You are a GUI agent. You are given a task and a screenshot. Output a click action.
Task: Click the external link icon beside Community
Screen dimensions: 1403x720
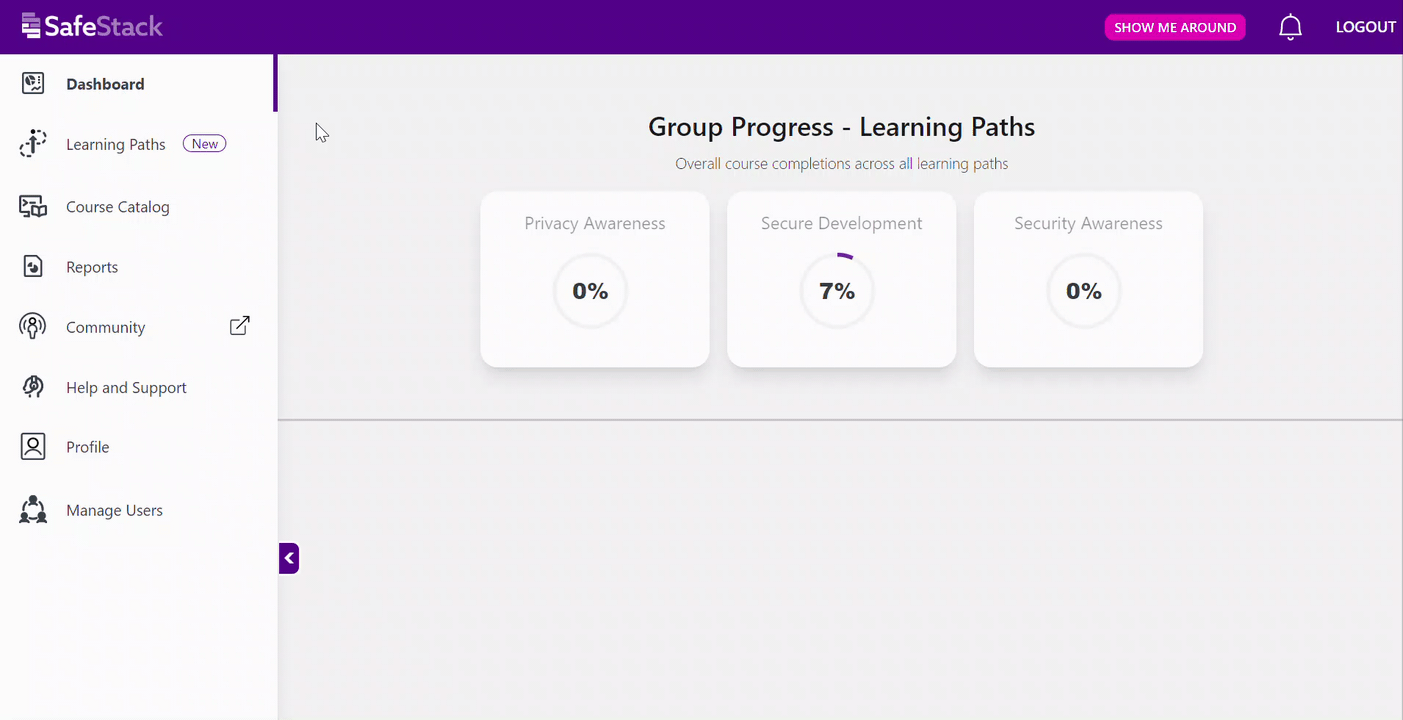click(239, 325)
